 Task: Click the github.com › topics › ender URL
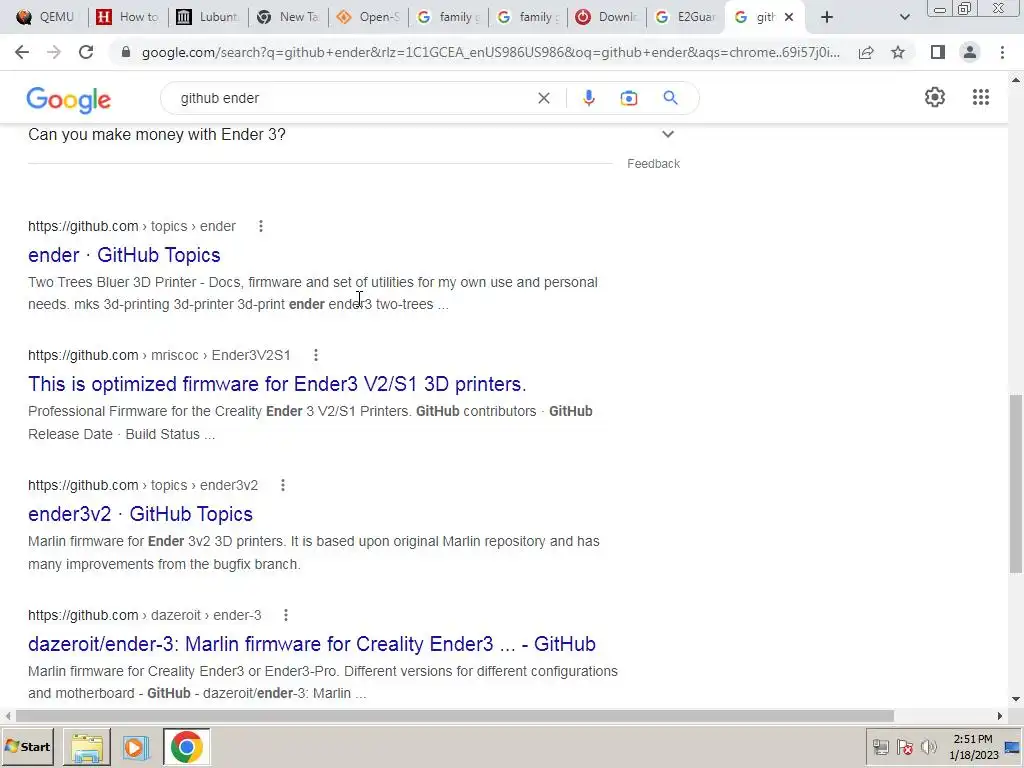(x=132, y=226)
